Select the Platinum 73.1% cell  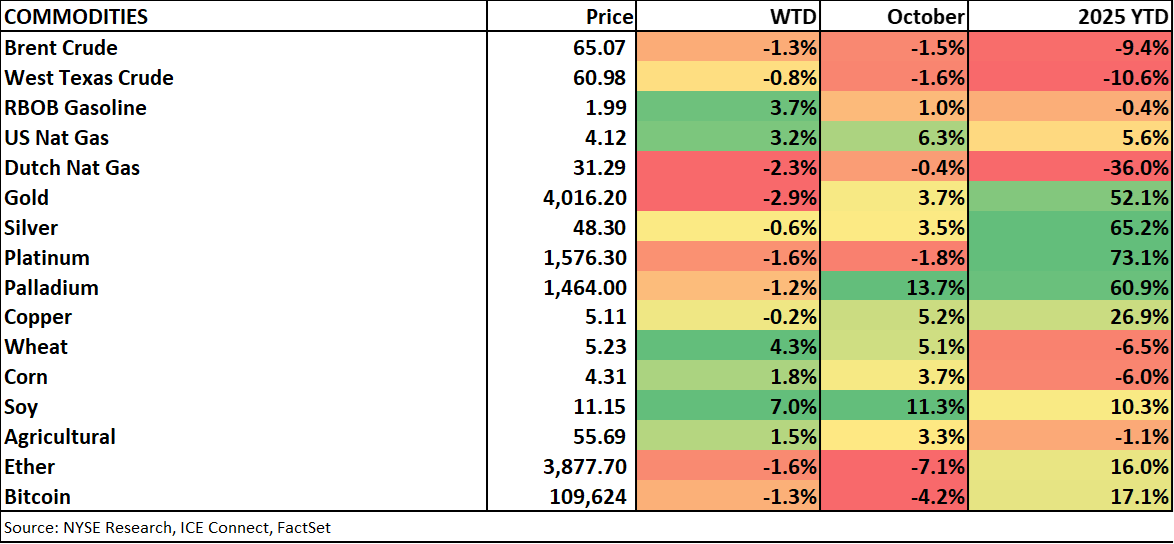point(1070,258)
